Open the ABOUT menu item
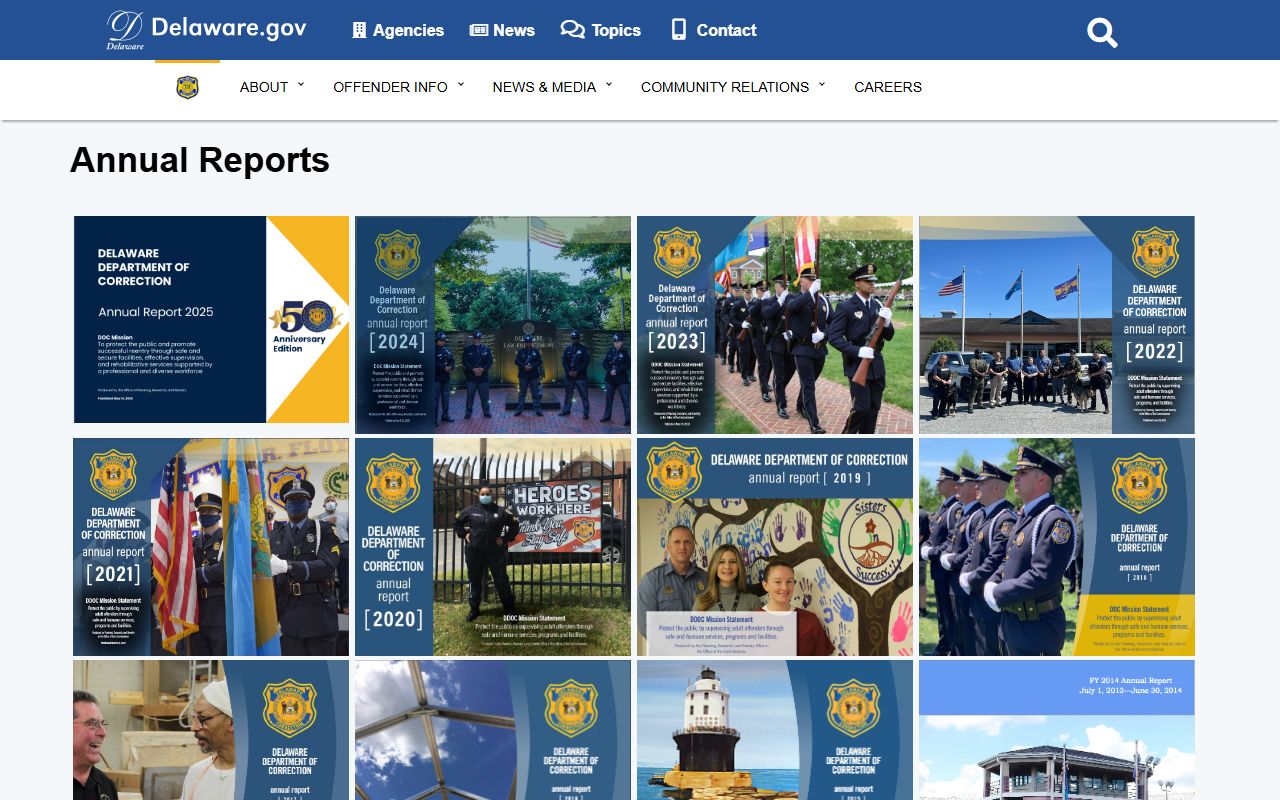Screen dimensions: 1280x800 tap(264, 87)
